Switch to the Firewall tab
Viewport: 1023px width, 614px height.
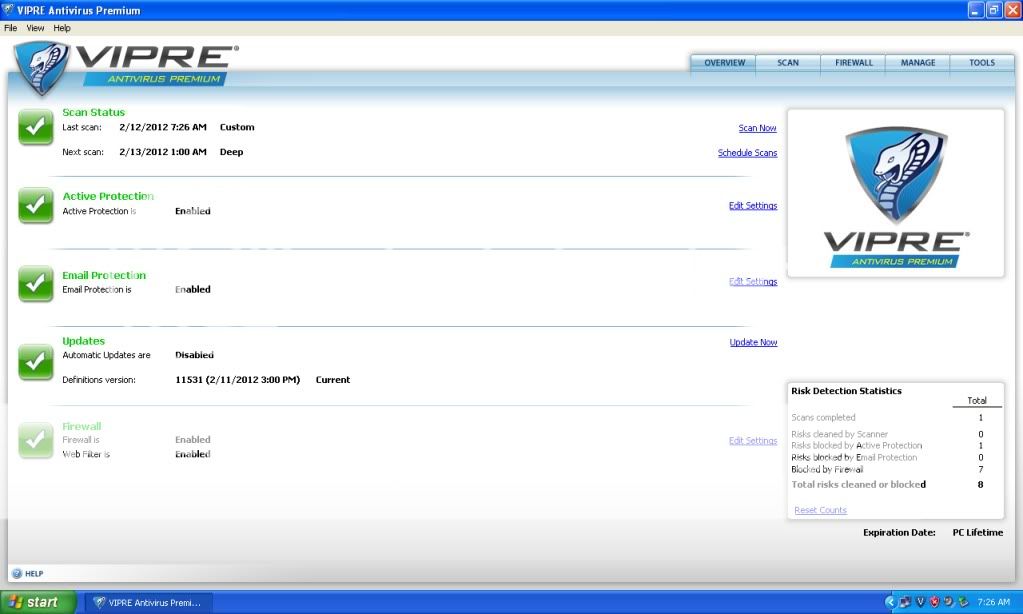click(853, 63)
